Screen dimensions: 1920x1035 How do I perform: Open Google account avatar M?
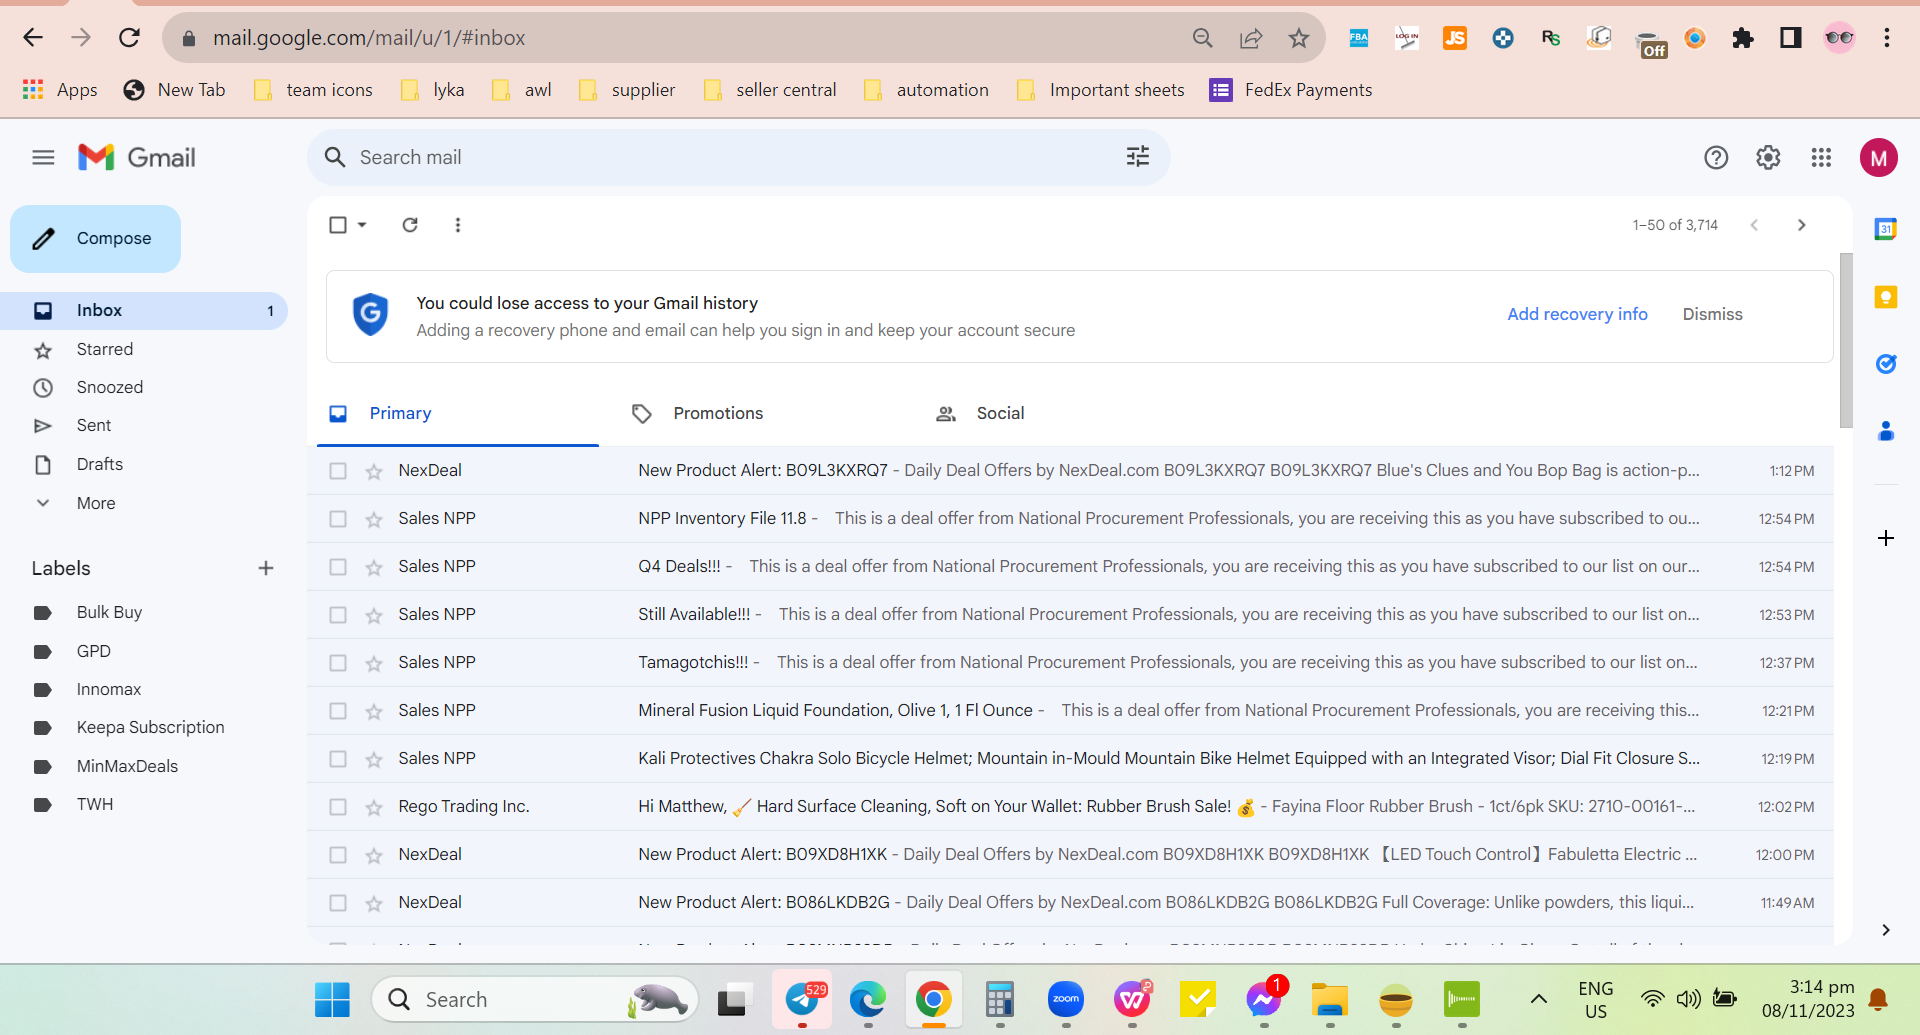click(x=1879, y=157)
